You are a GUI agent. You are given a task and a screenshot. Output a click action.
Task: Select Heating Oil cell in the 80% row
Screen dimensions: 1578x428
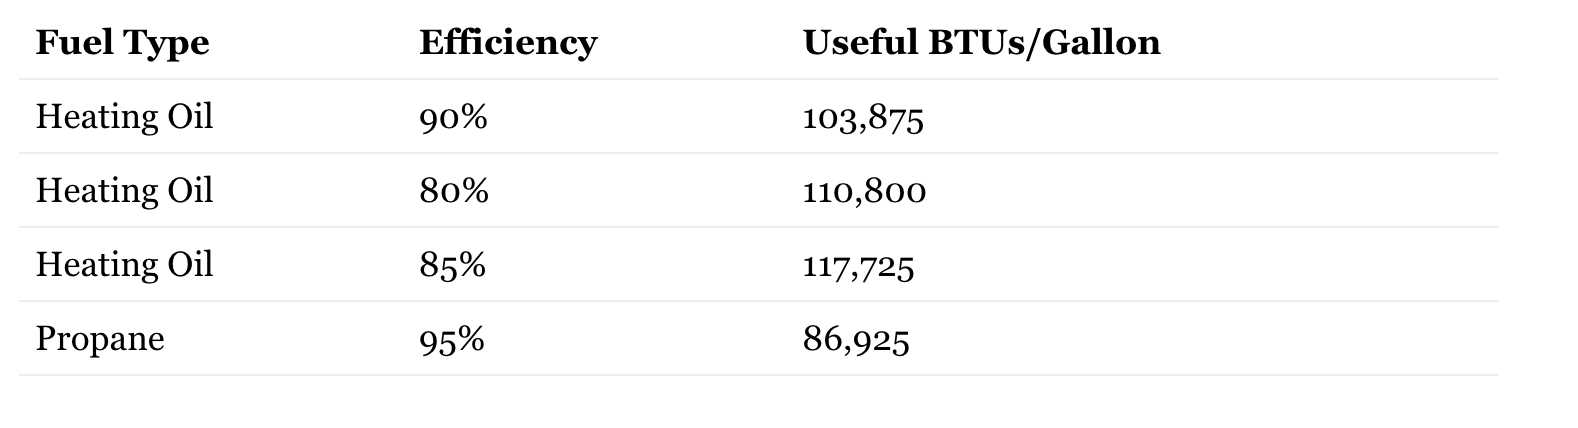[x=124, y=190]
